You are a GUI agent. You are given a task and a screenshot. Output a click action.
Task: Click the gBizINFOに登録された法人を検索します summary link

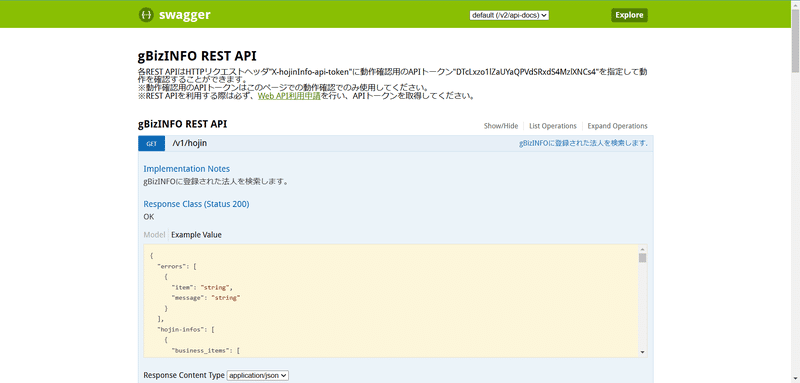(x=583, y=143)
